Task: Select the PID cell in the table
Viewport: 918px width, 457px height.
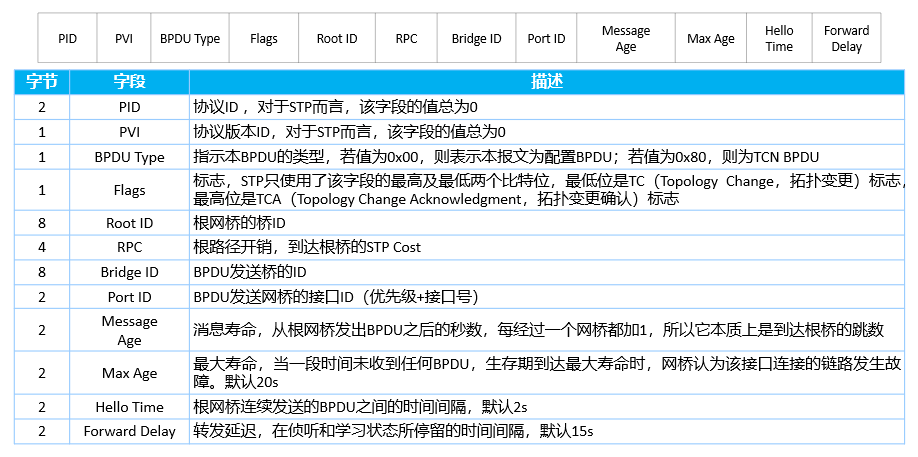Action: coord(129,107)
